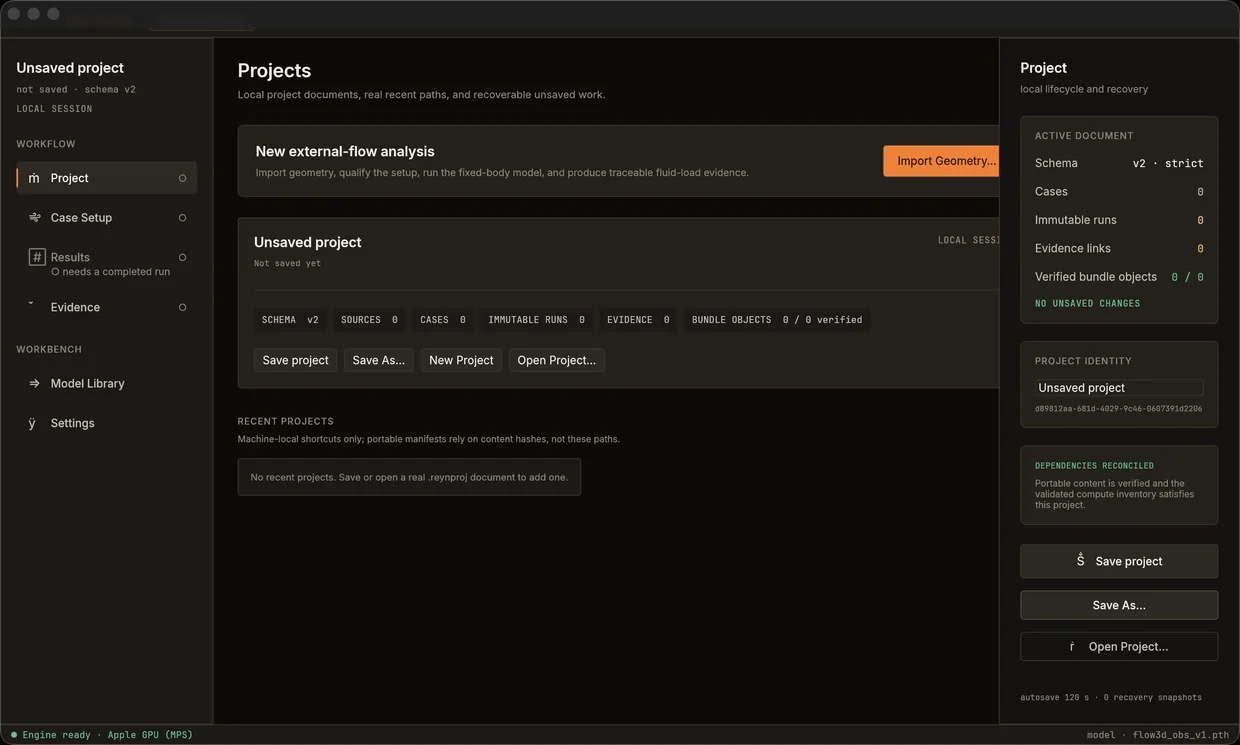Click the Case Setup flow icon in sidebar
The width and height of the screenshot is (1240, 745).
click(35, 217)
